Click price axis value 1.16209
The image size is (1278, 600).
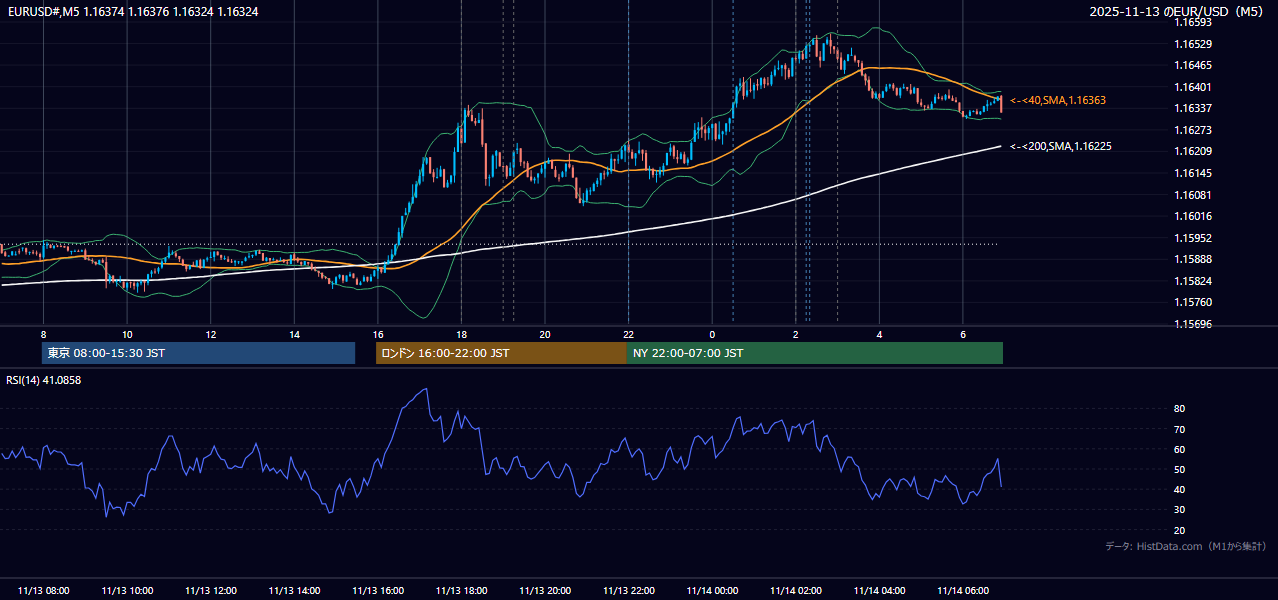1193,152
